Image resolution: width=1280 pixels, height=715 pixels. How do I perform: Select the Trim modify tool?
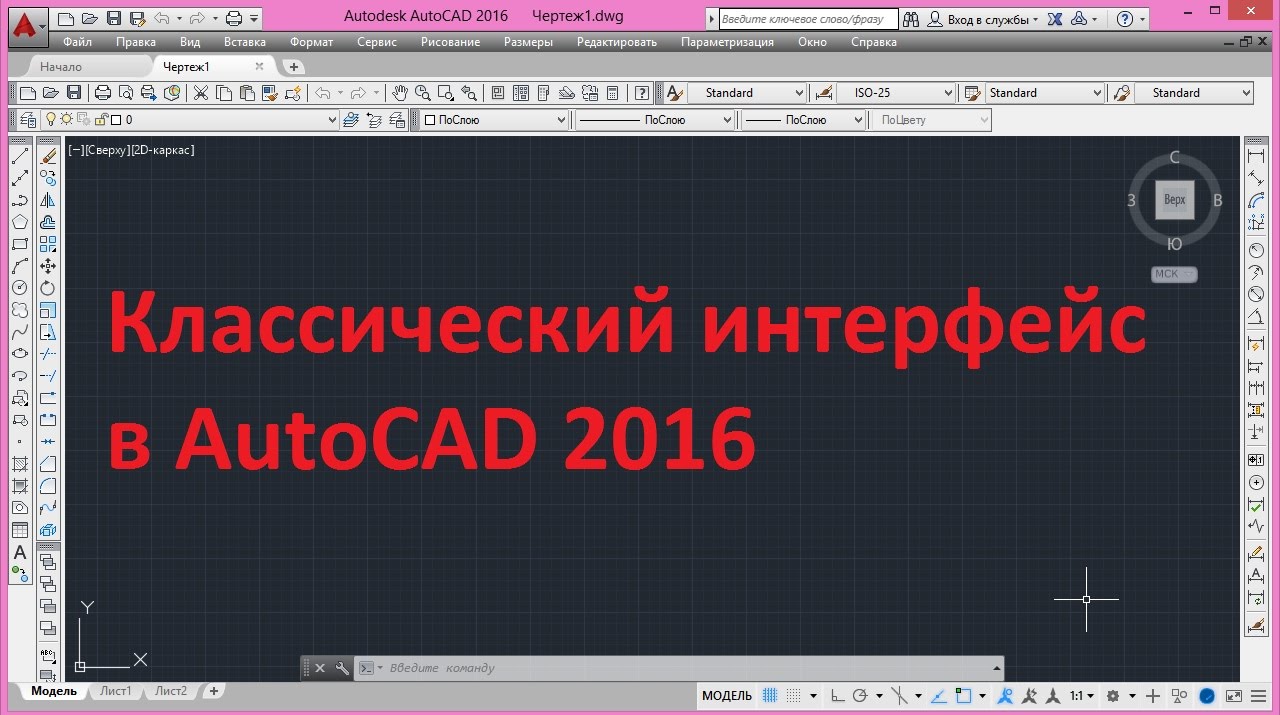coord(48,354)
